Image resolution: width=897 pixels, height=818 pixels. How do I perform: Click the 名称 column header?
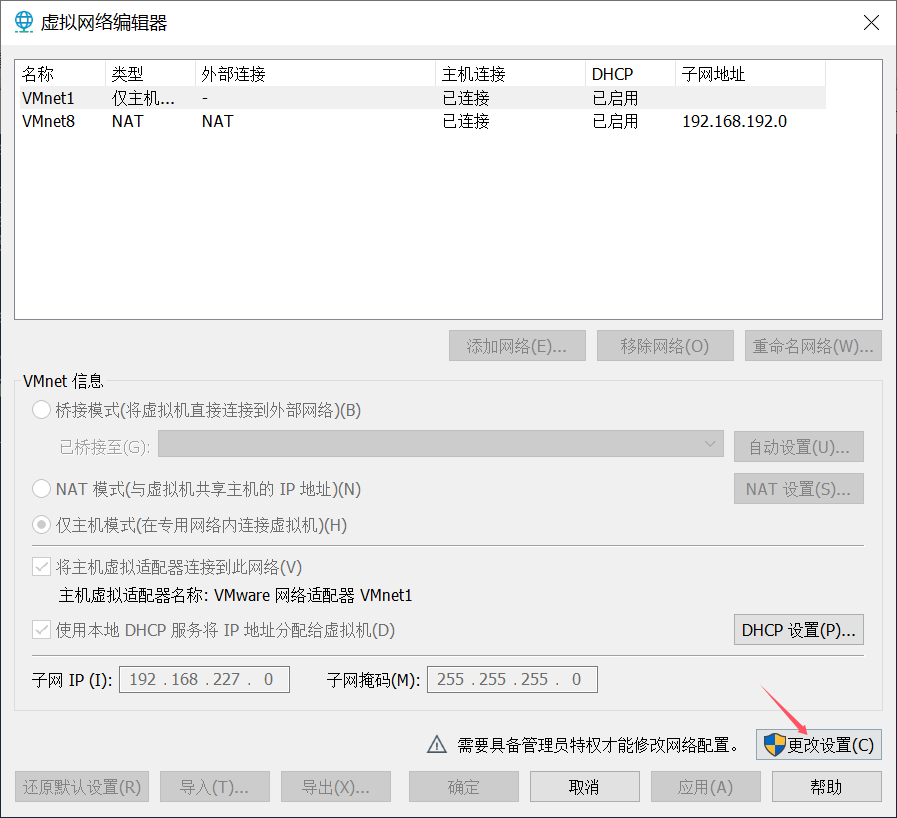coord(61,74)
